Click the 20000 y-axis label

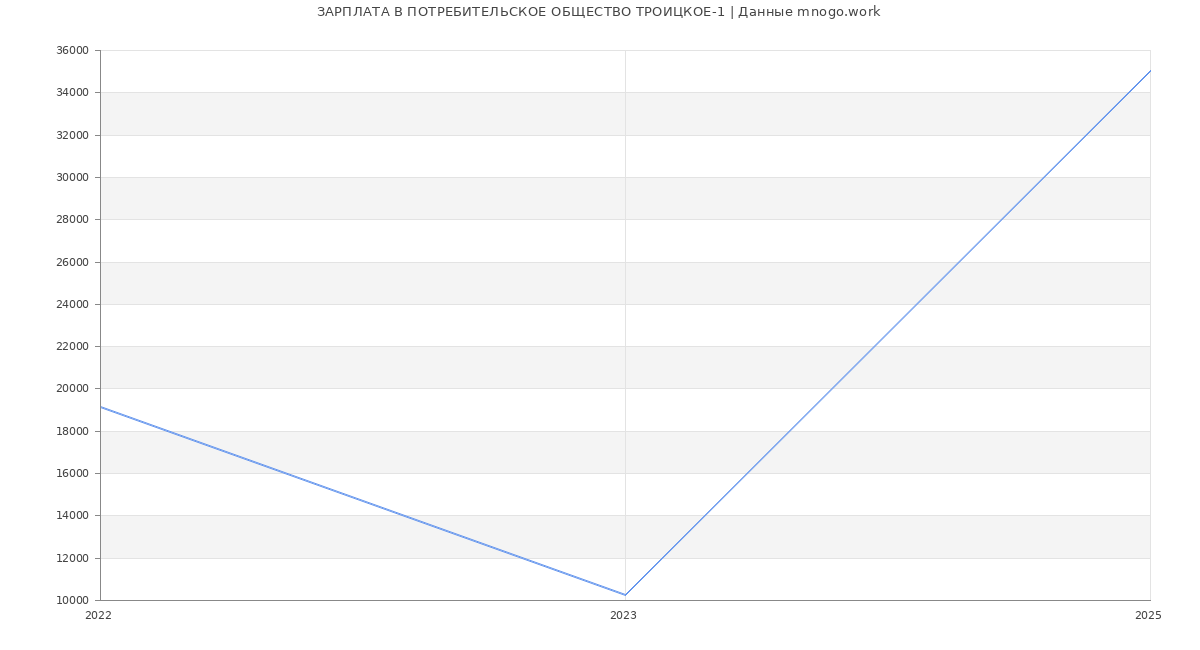point(73,389)
